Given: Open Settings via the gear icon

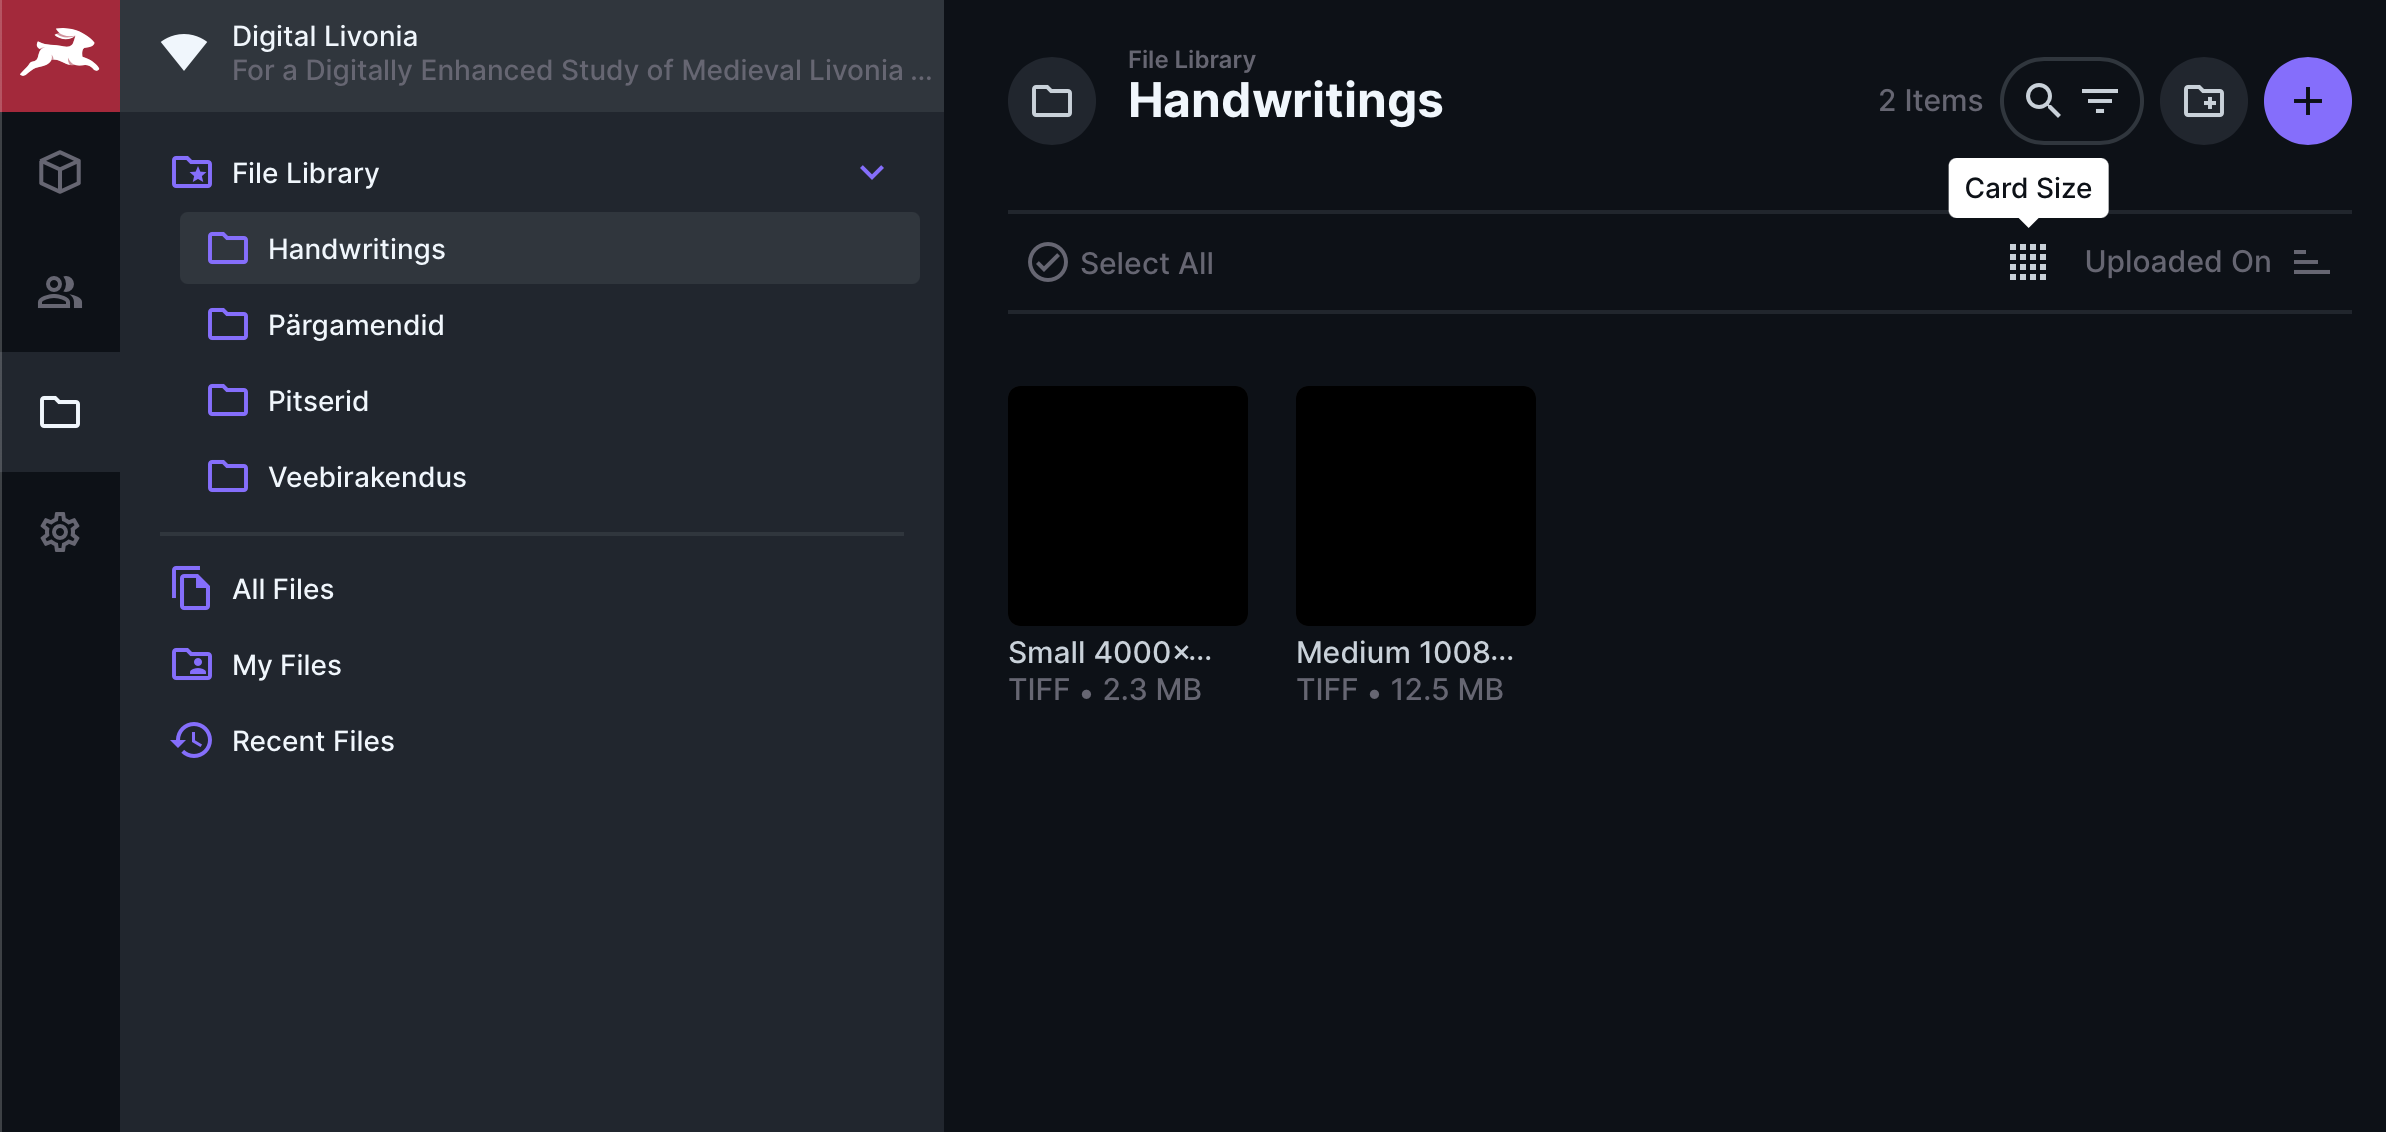Looking at the screenshot, I should coord(60,532).
